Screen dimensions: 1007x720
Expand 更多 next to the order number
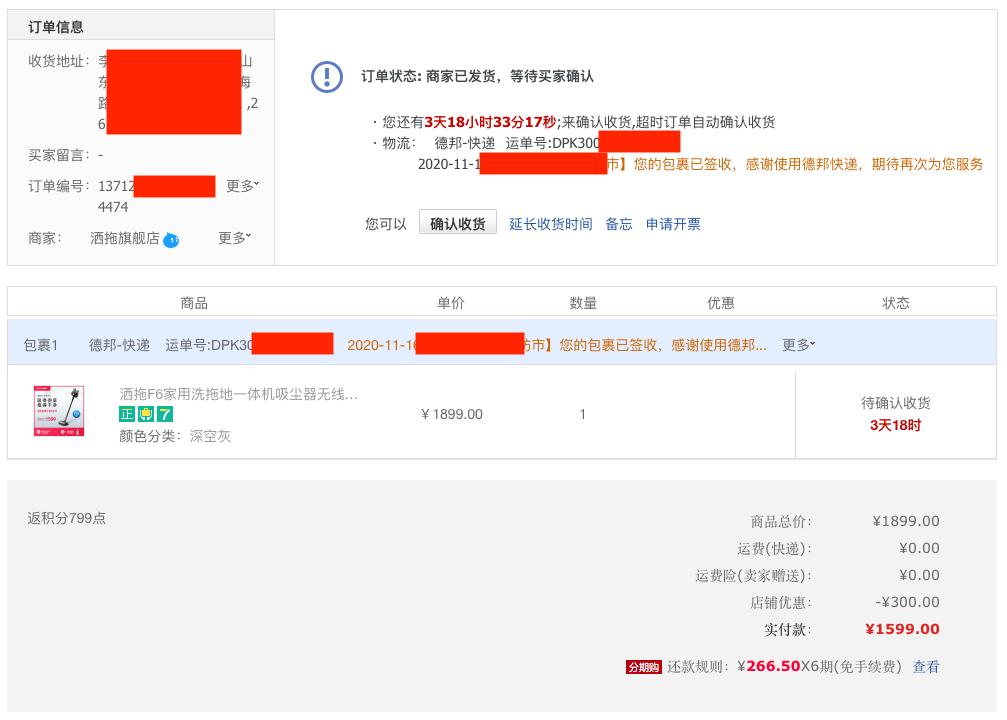(238, 186)
